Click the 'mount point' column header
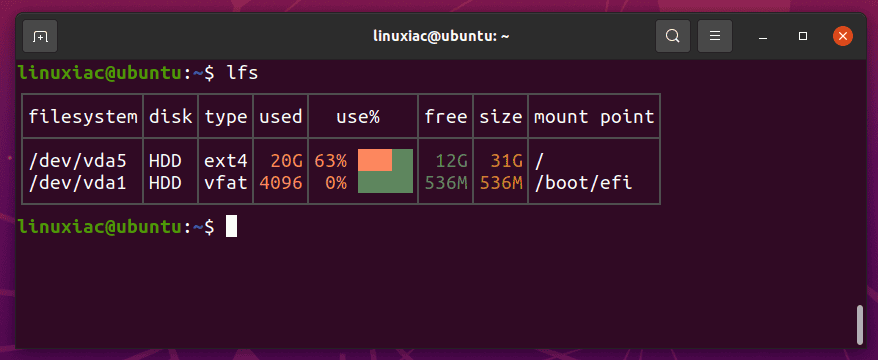This screenshot has height=360, width=878. coord(594,117)
